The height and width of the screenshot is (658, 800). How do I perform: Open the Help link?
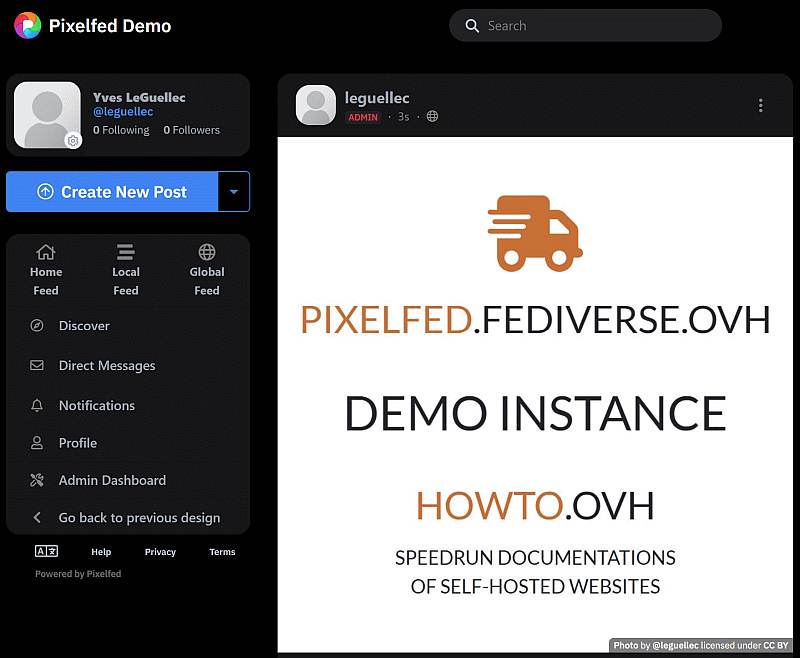[x=101, y=552]
